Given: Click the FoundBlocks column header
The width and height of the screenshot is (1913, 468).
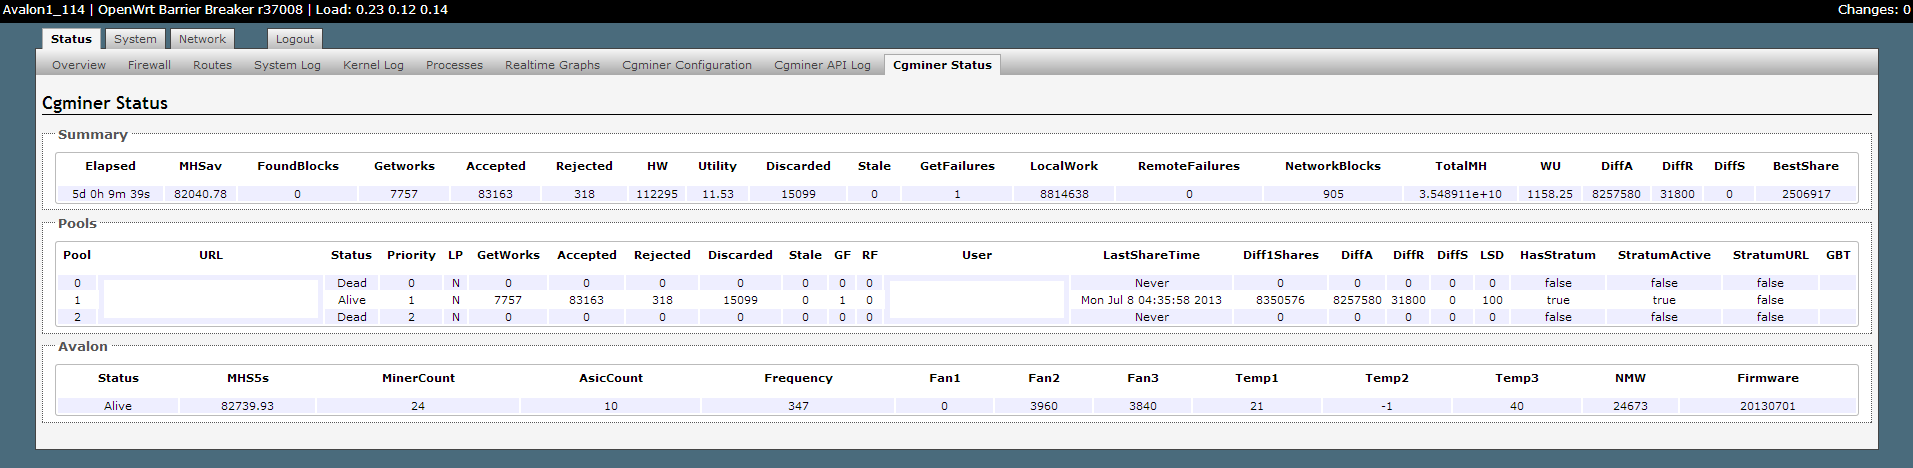Looking at the screenshot, I should tap(298, 166).
